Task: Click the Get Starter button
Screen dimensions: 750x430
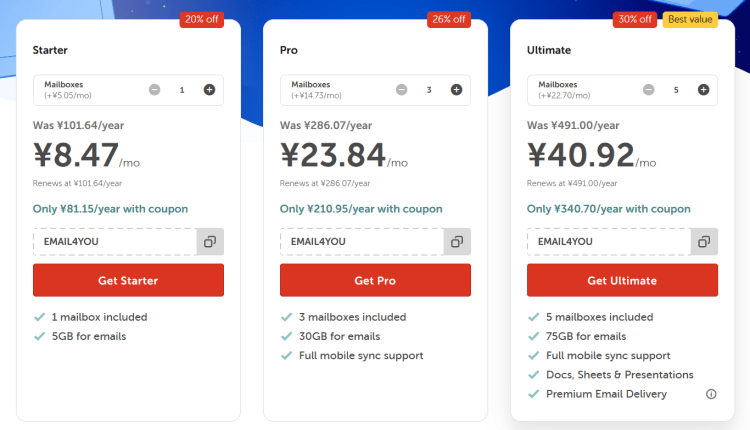Action: pos(128,280)
